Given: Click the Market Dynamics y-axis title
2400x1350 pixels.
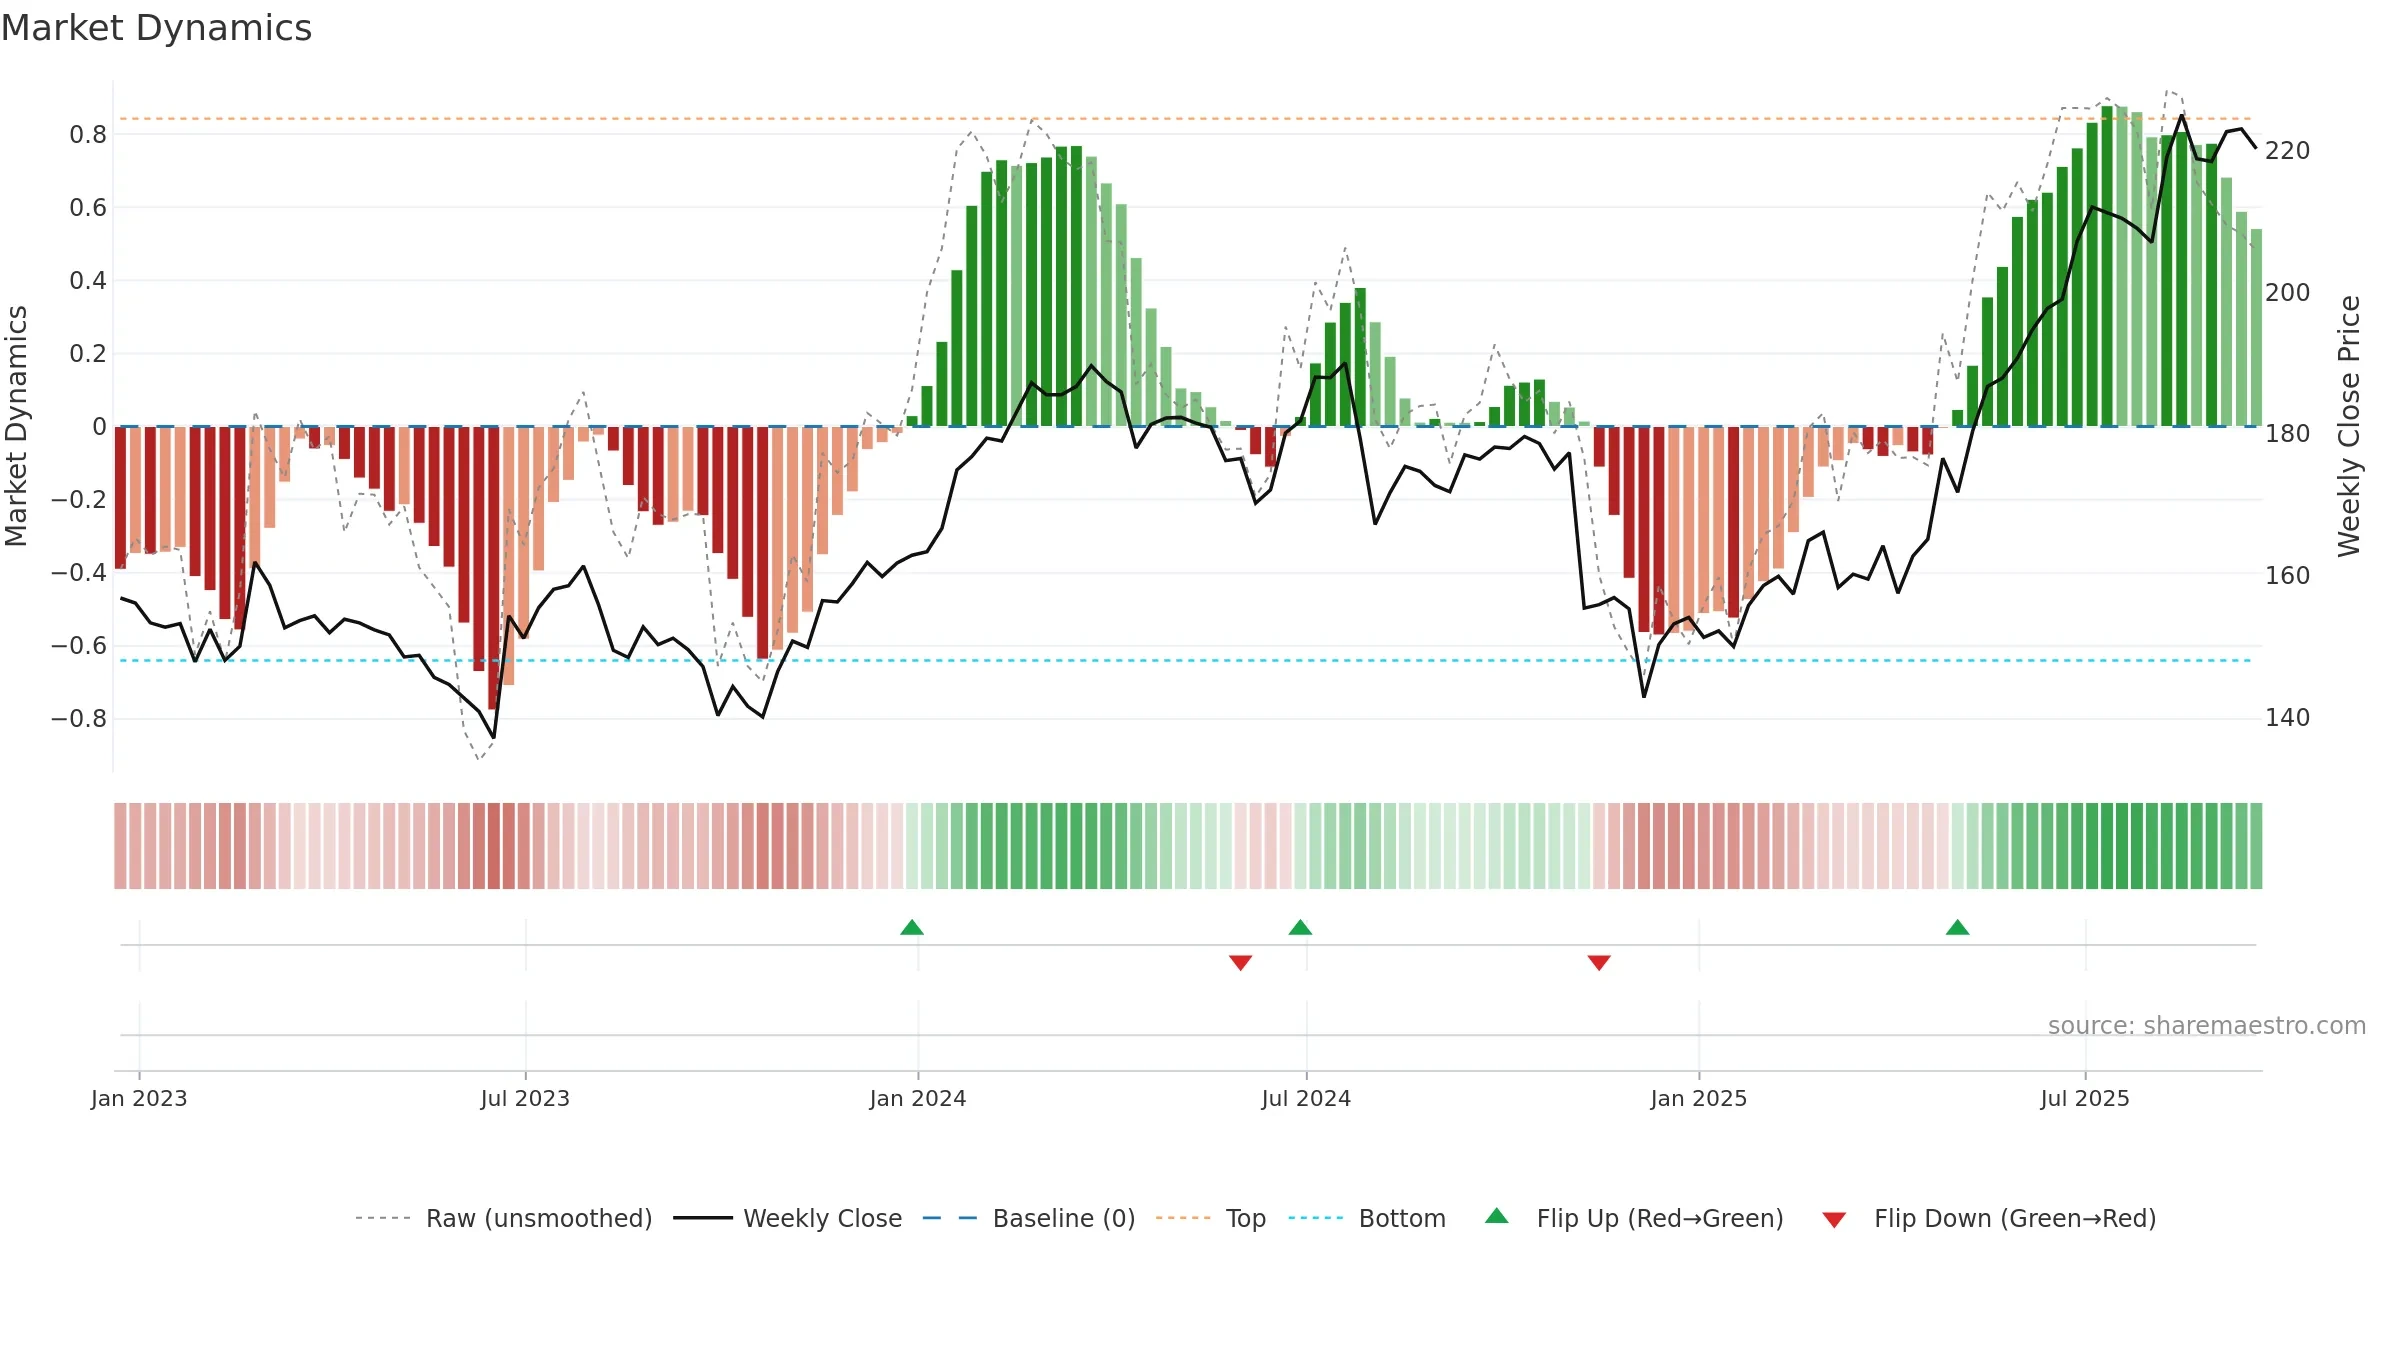Looking at the screenshot, I should coord(16,426).
